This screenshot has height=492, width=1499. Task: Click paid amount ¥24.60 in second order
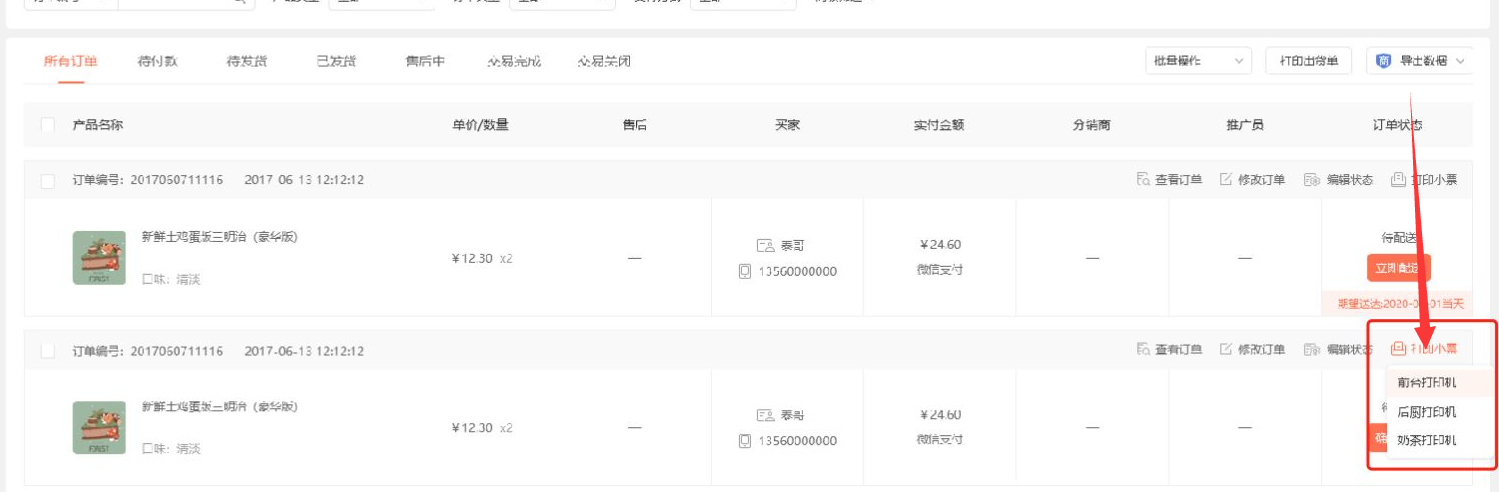point(940,415)
